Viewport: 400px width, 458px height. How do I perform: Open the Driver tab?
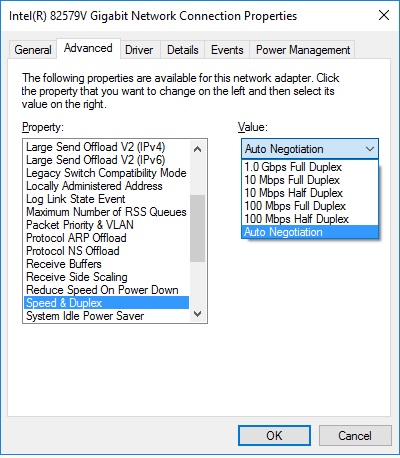coord(139,50)
